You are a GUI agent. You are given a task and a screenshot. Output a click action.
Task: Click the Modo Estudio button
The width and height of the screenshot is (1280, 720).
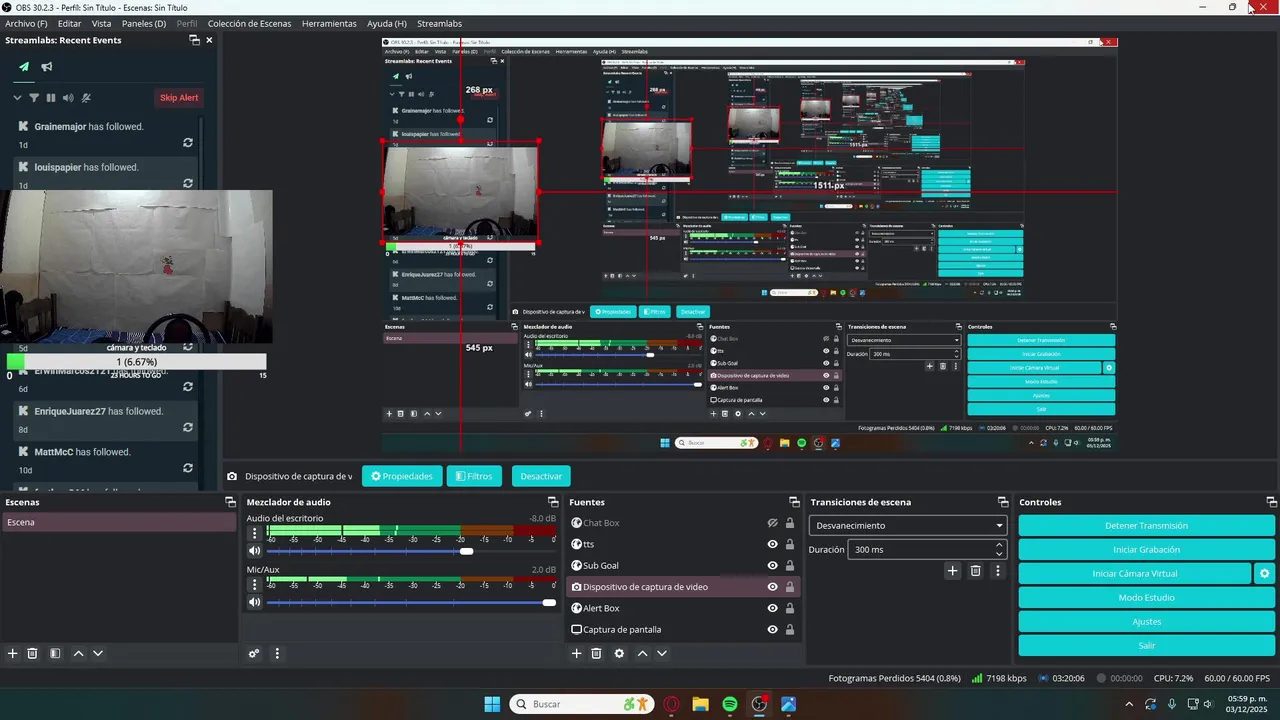pyautogui.click(x=1146, y=597)
